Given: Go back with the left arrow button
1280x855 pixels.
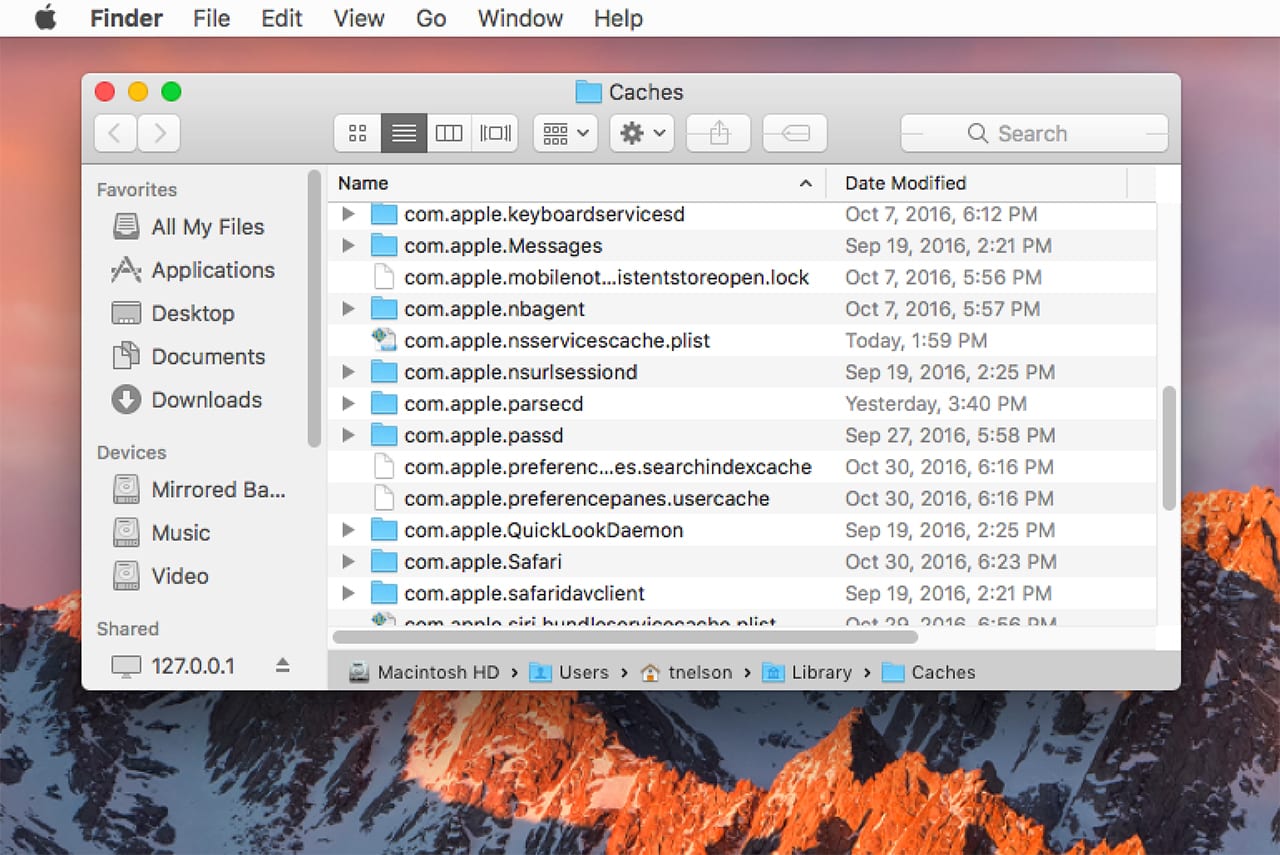Looking at the screenshot, I should pyautogui.click(x=116, y=133).
